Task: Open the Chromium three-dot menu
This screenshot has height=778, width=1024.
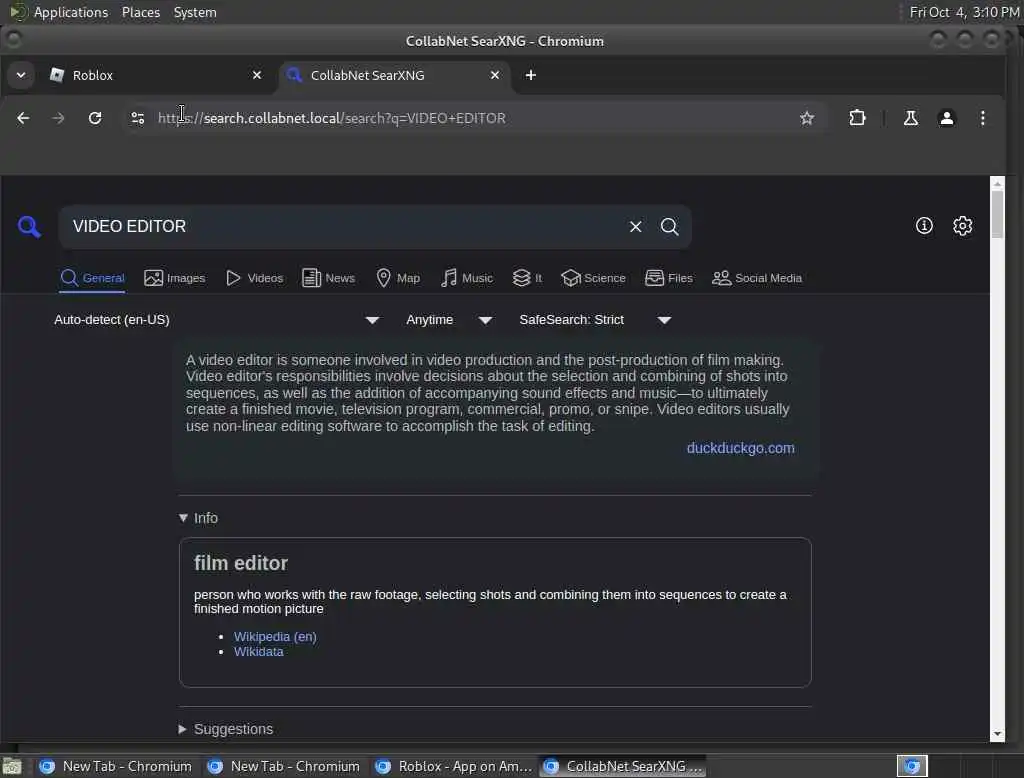Action: point(983,118)
